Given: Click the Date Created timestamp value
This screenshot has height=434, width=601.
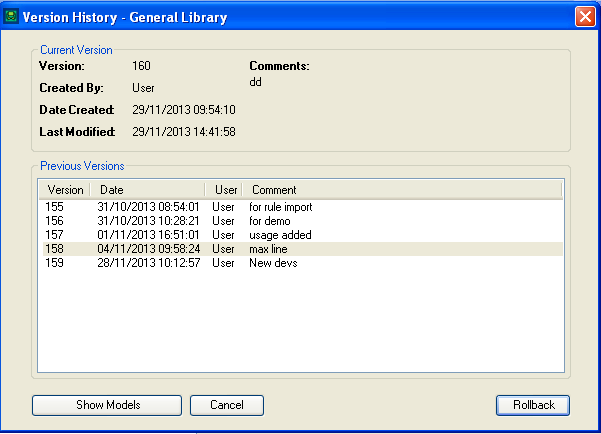Looking at the screenshot, I should click(x=183, y=110).
